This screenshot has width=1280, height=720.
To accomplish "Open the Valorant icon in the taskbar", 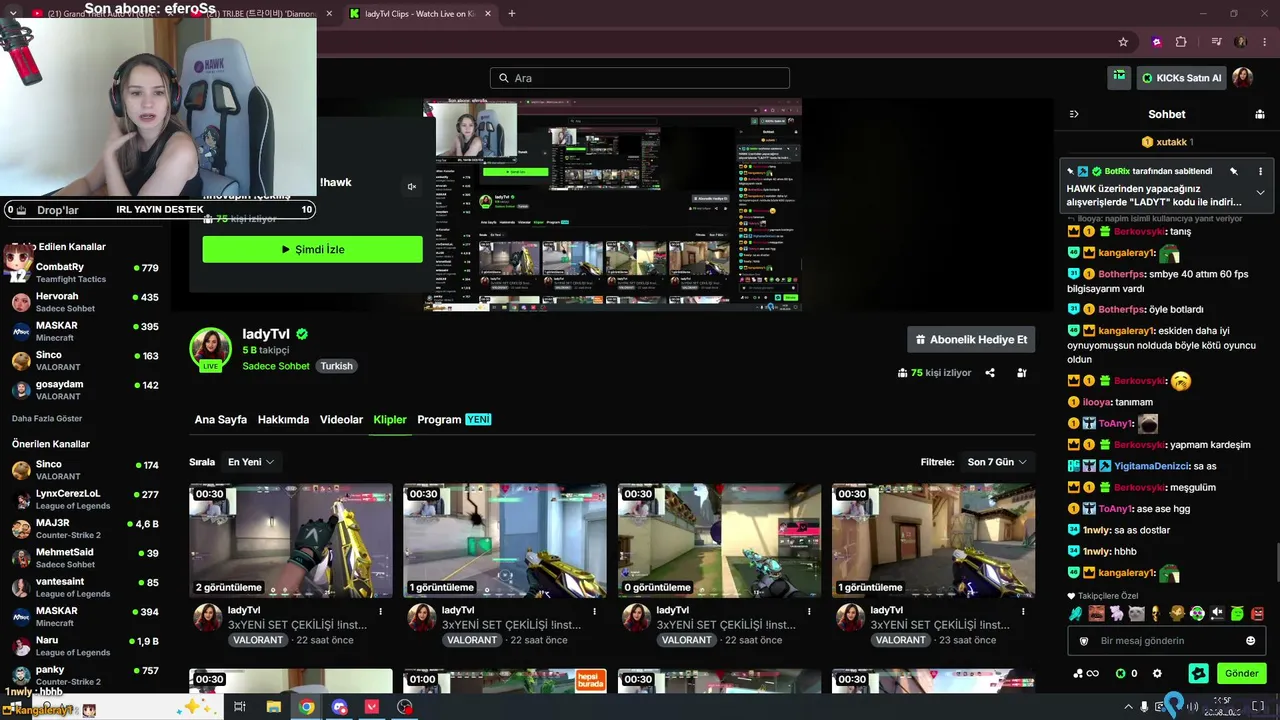I will pyautogui.click(x=372, y=707).
